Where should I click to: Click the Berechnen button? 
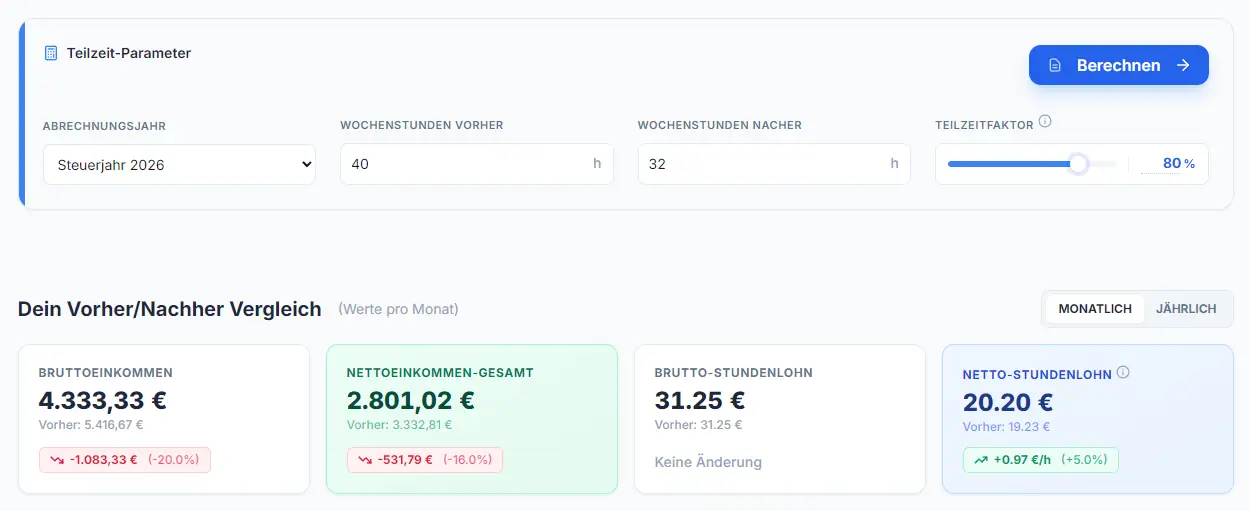pos(1119,65)
